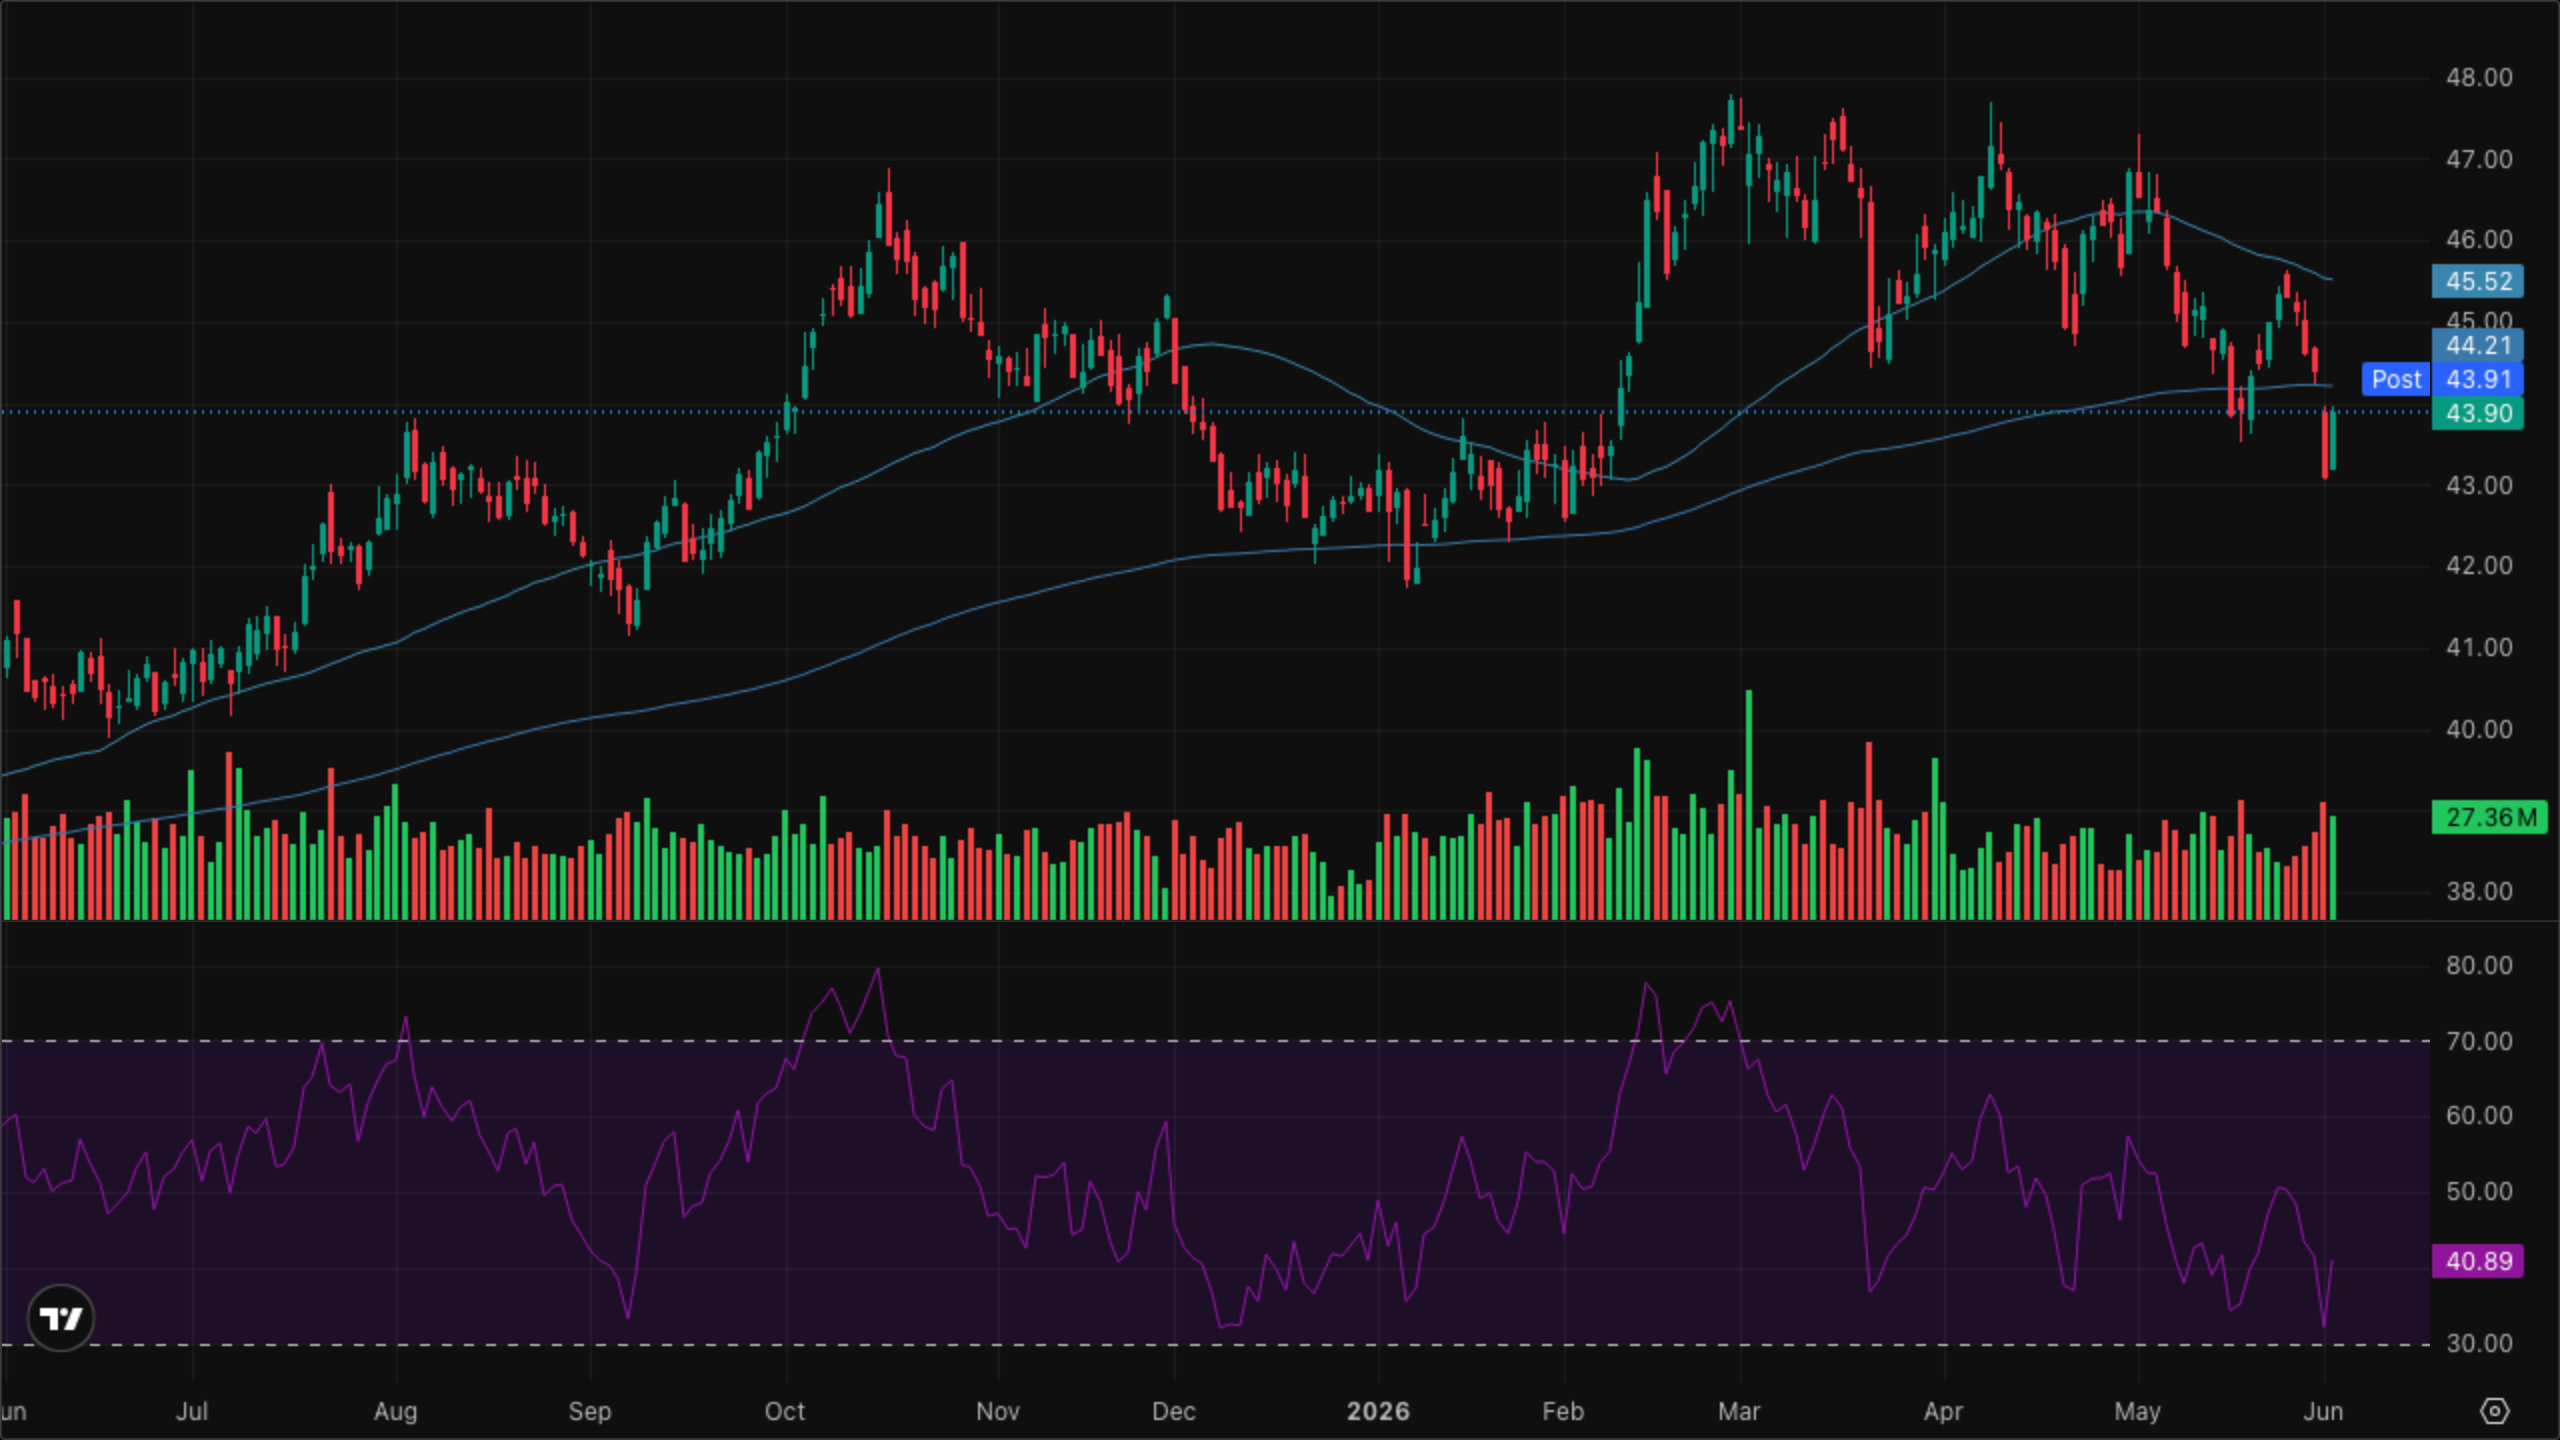This screenshot has width=2560, height=1440.
Task: Click the tallest green volume bar in March
Action: click(x=1749, y=804)
